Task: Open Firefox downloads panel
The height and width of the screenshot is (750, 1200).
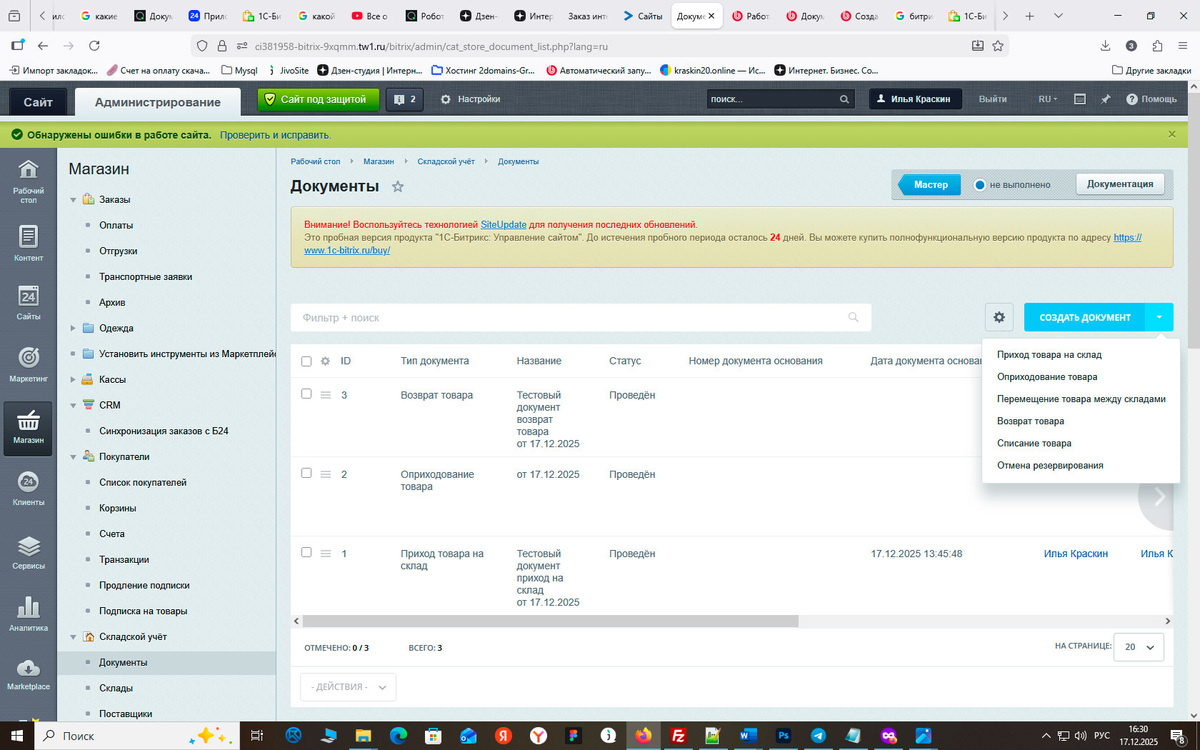Action: pyautogui.click(x=1105, y=46)
